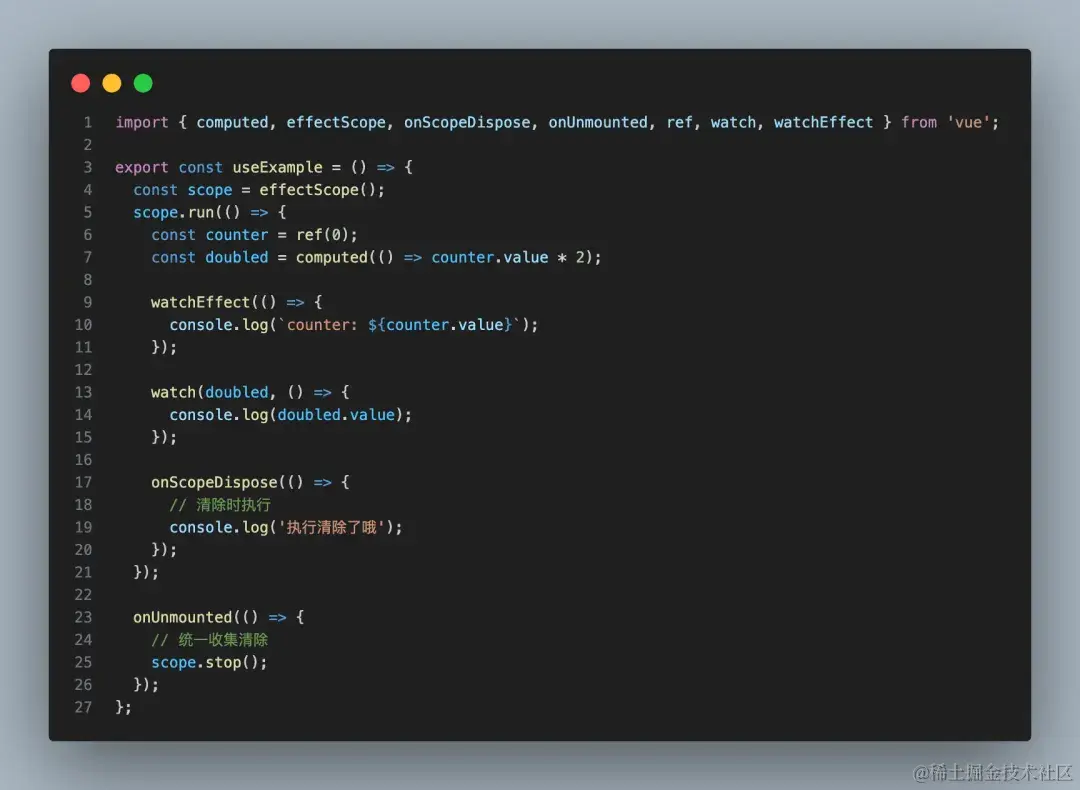Click the 'from' keyword in the import statement
This screenshot has width=1080, height=790.
click(919, 123)
